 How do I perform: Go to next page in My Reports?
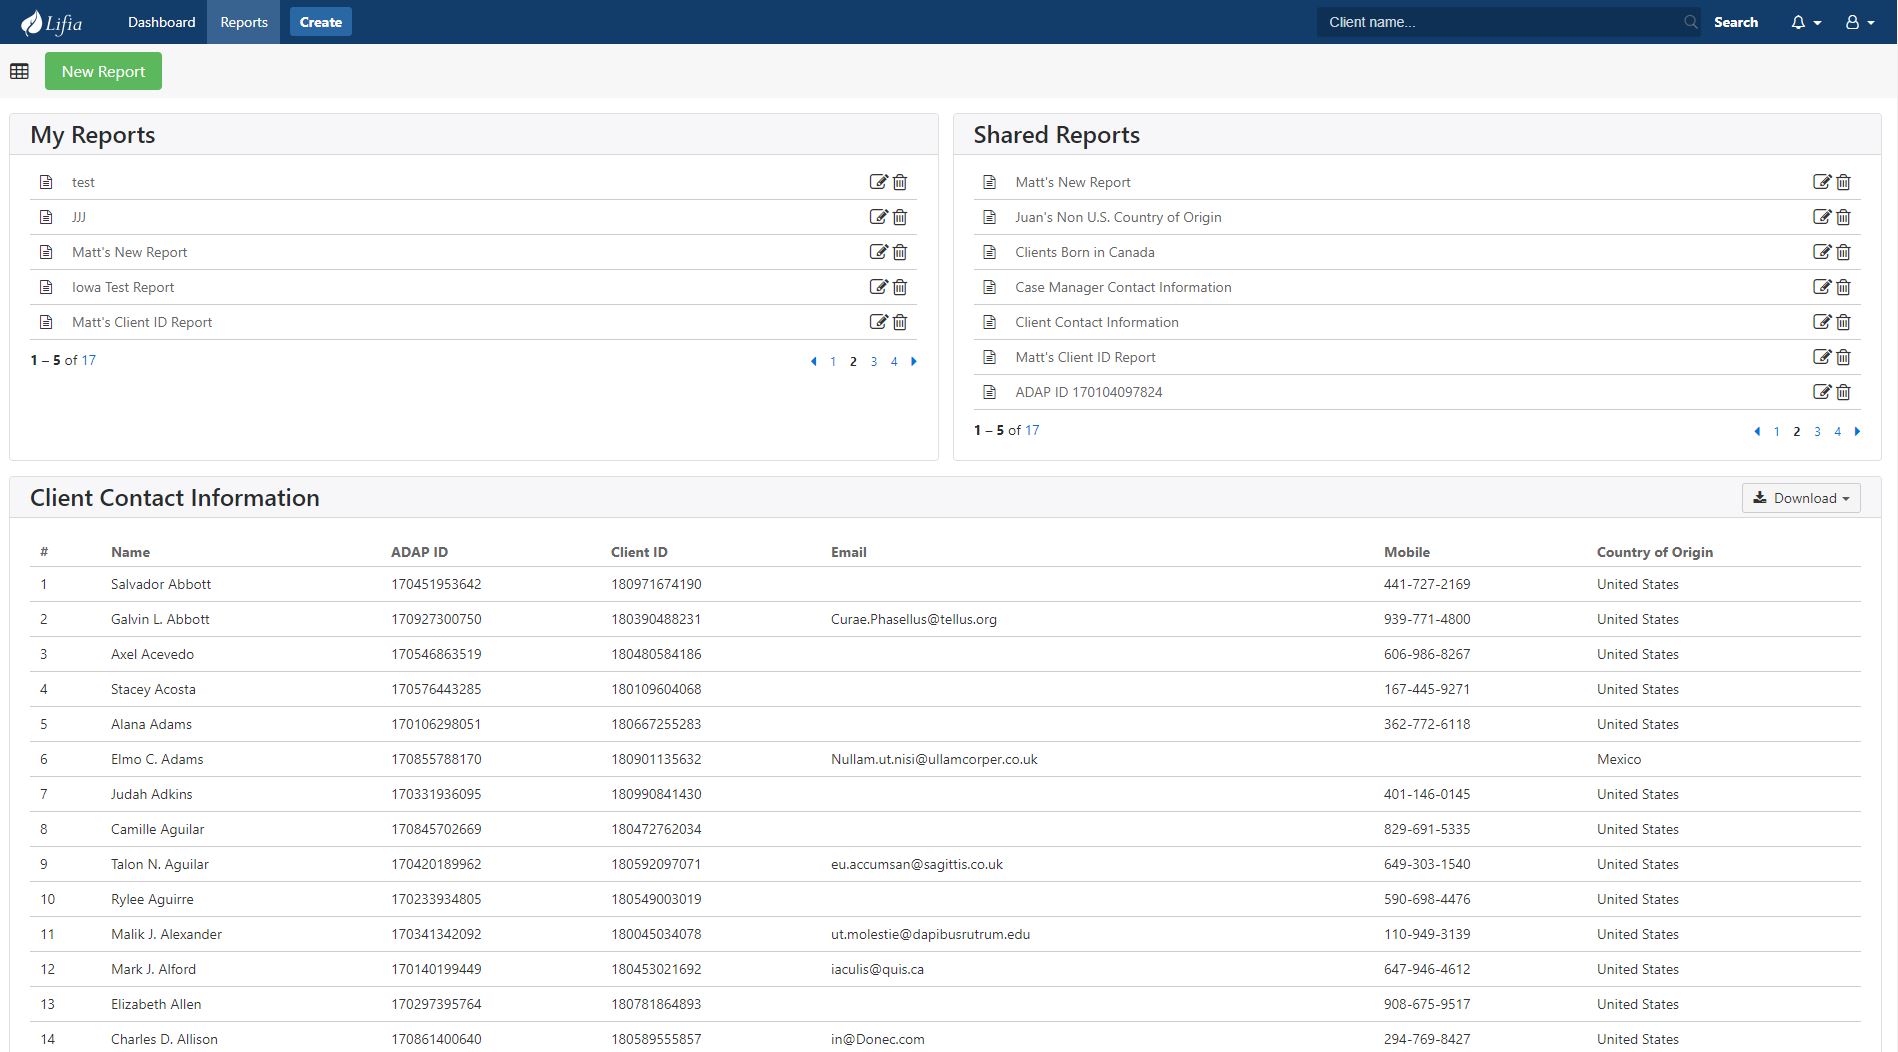914,361
